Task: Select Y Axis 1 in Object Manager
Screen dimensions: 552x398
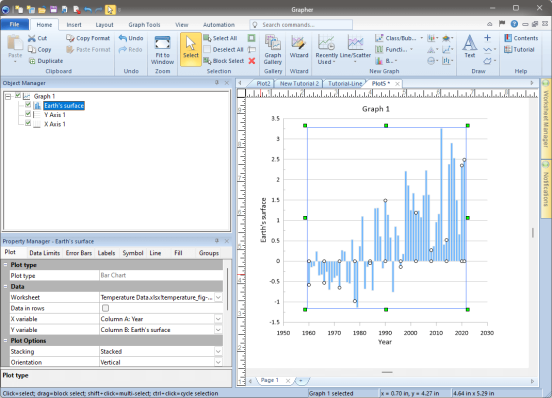Action: [55, 115]
